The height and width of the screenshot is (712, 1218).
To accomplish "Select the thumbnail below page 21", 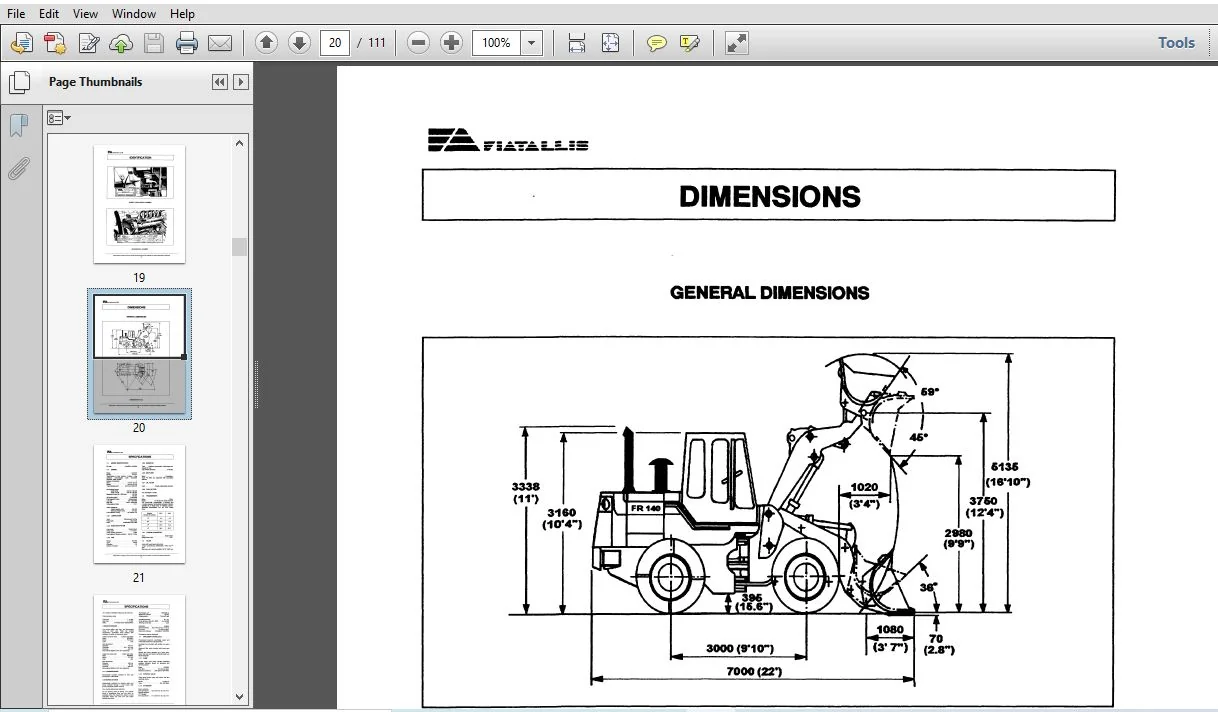I will tap(139, 650).
